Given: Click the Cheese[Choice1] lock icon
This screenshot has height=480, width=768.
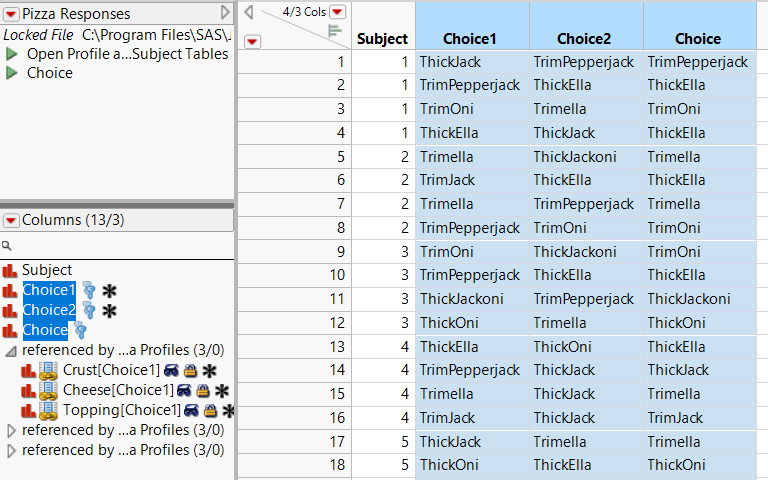Looking at the screenshot, I should point(203,391).
